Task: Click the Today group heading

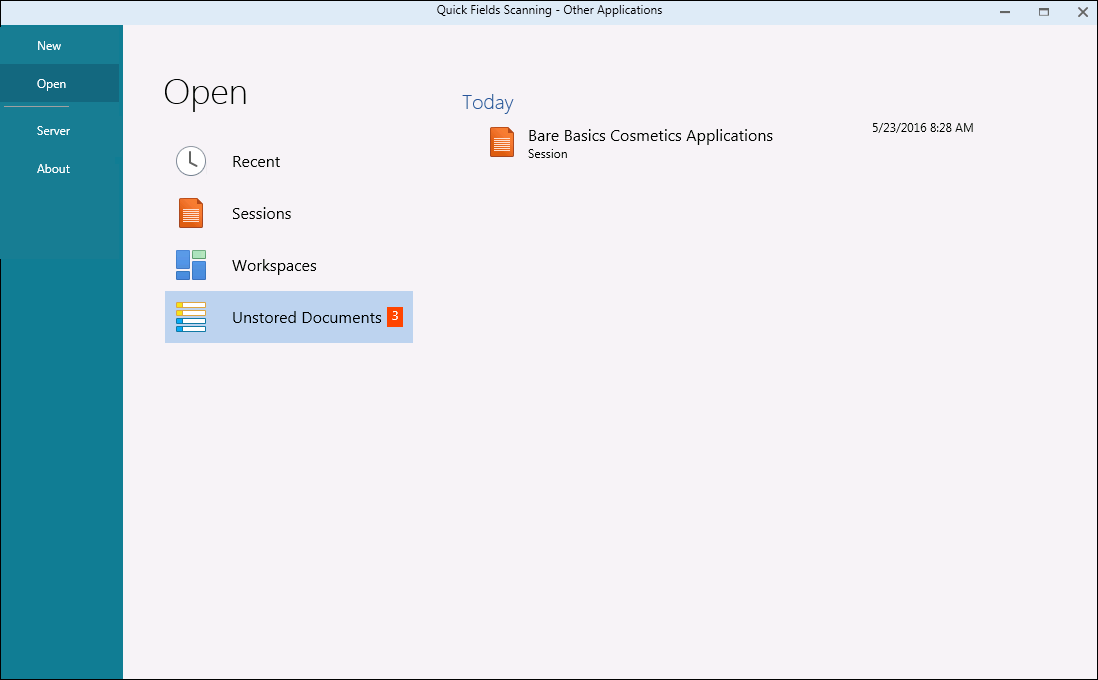Action: coord(488,103)
